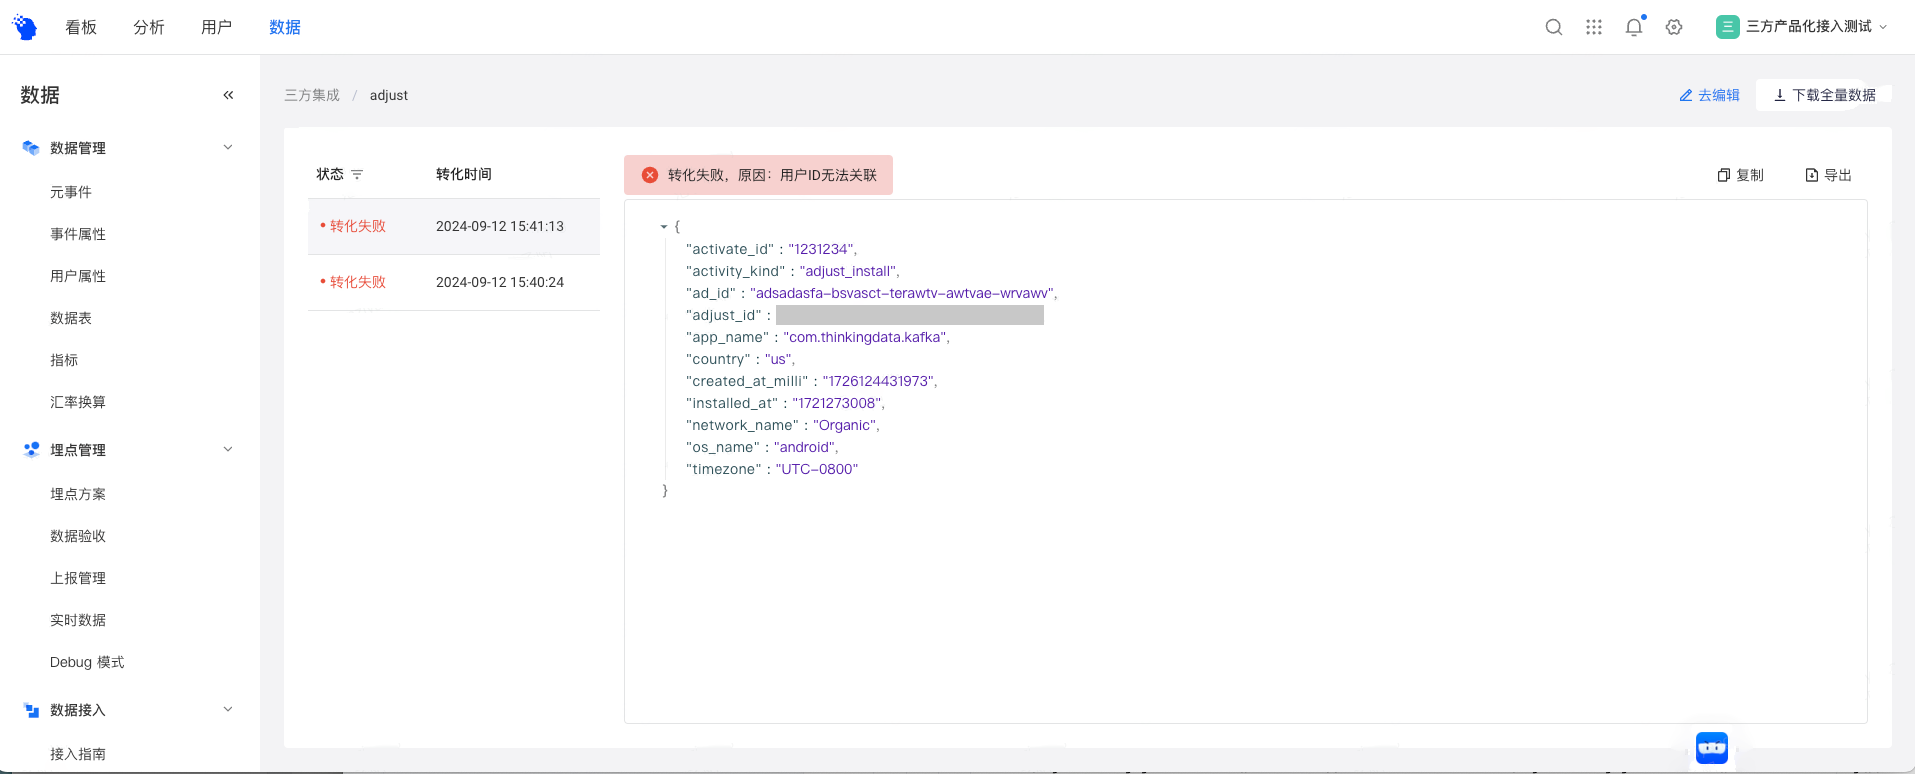Image resolution: width=1915 pixels, height=774 pixels.
Task: Open the notification bell
Action: pyautogui.click(x=1634, y=27)
